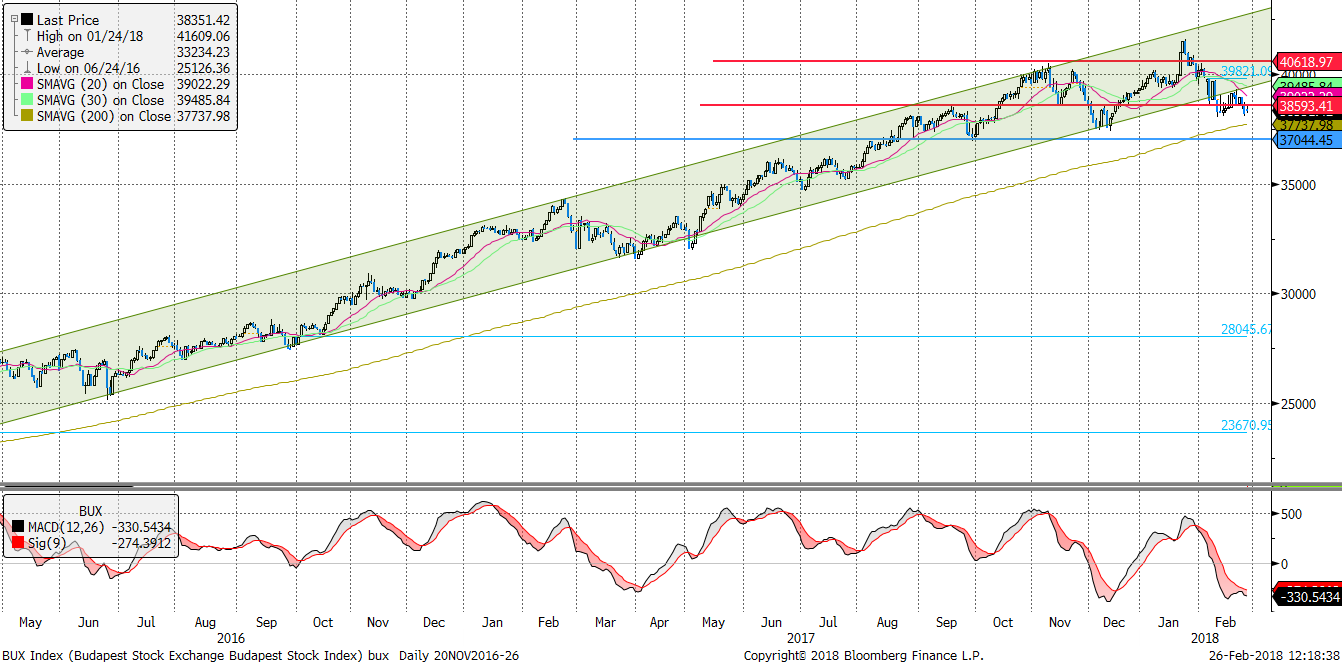Click the BUX title in MACD legend

click(90, 510)
